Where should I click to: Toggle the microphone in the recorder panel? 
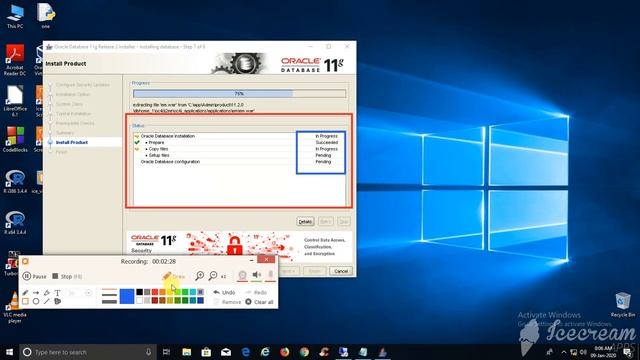pyautogui.click(x=270, y=275)
